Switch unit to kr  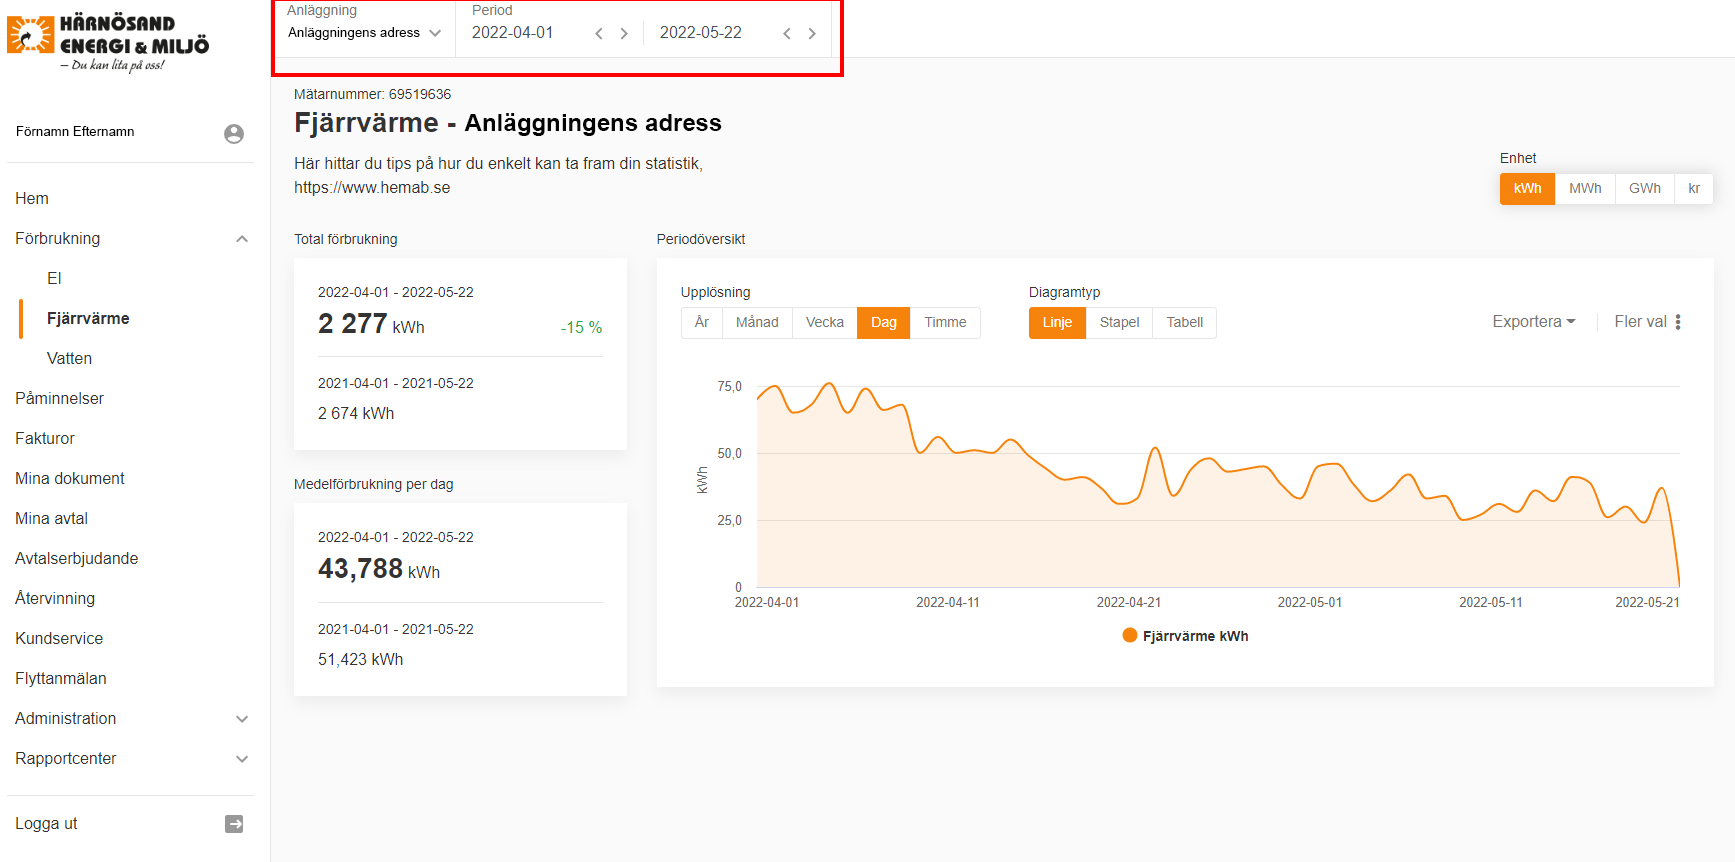[1693, 189]
